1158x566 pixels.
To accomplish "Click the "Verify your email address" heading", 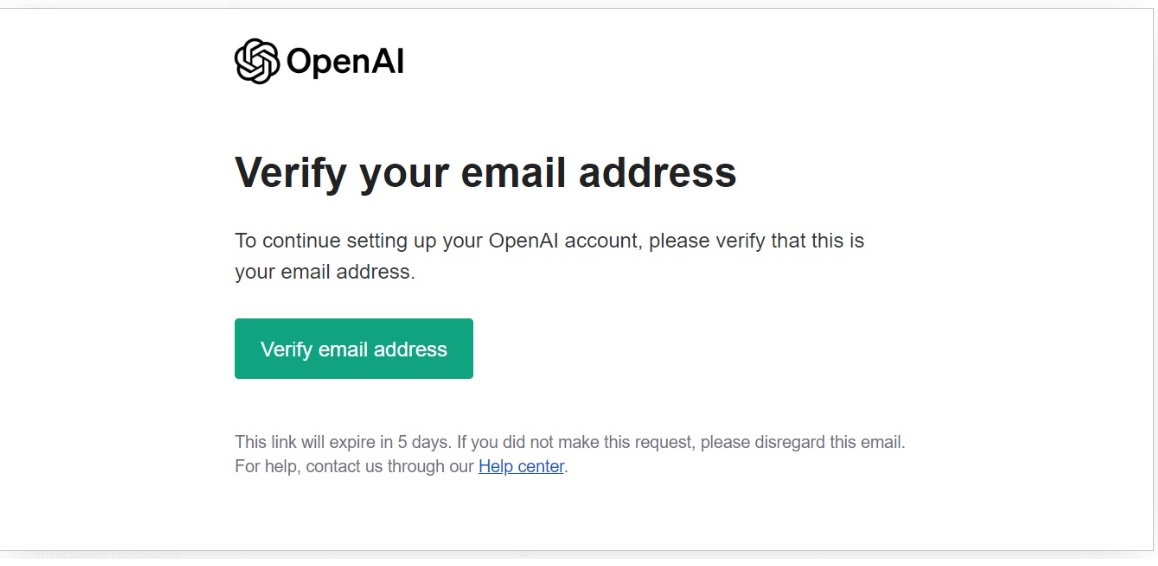I will [x=485, y=173].
